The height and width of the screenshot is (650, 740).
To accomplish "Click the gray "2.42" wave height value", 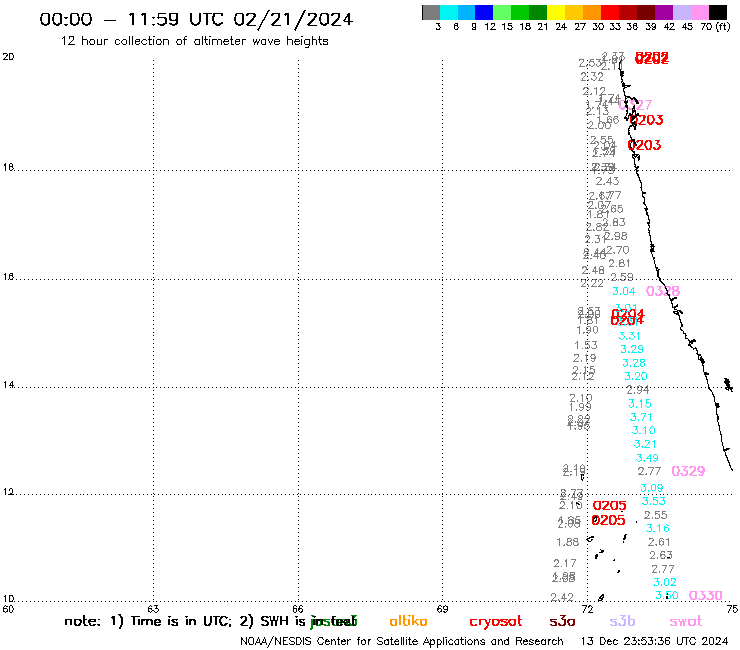I will point(562,597).
